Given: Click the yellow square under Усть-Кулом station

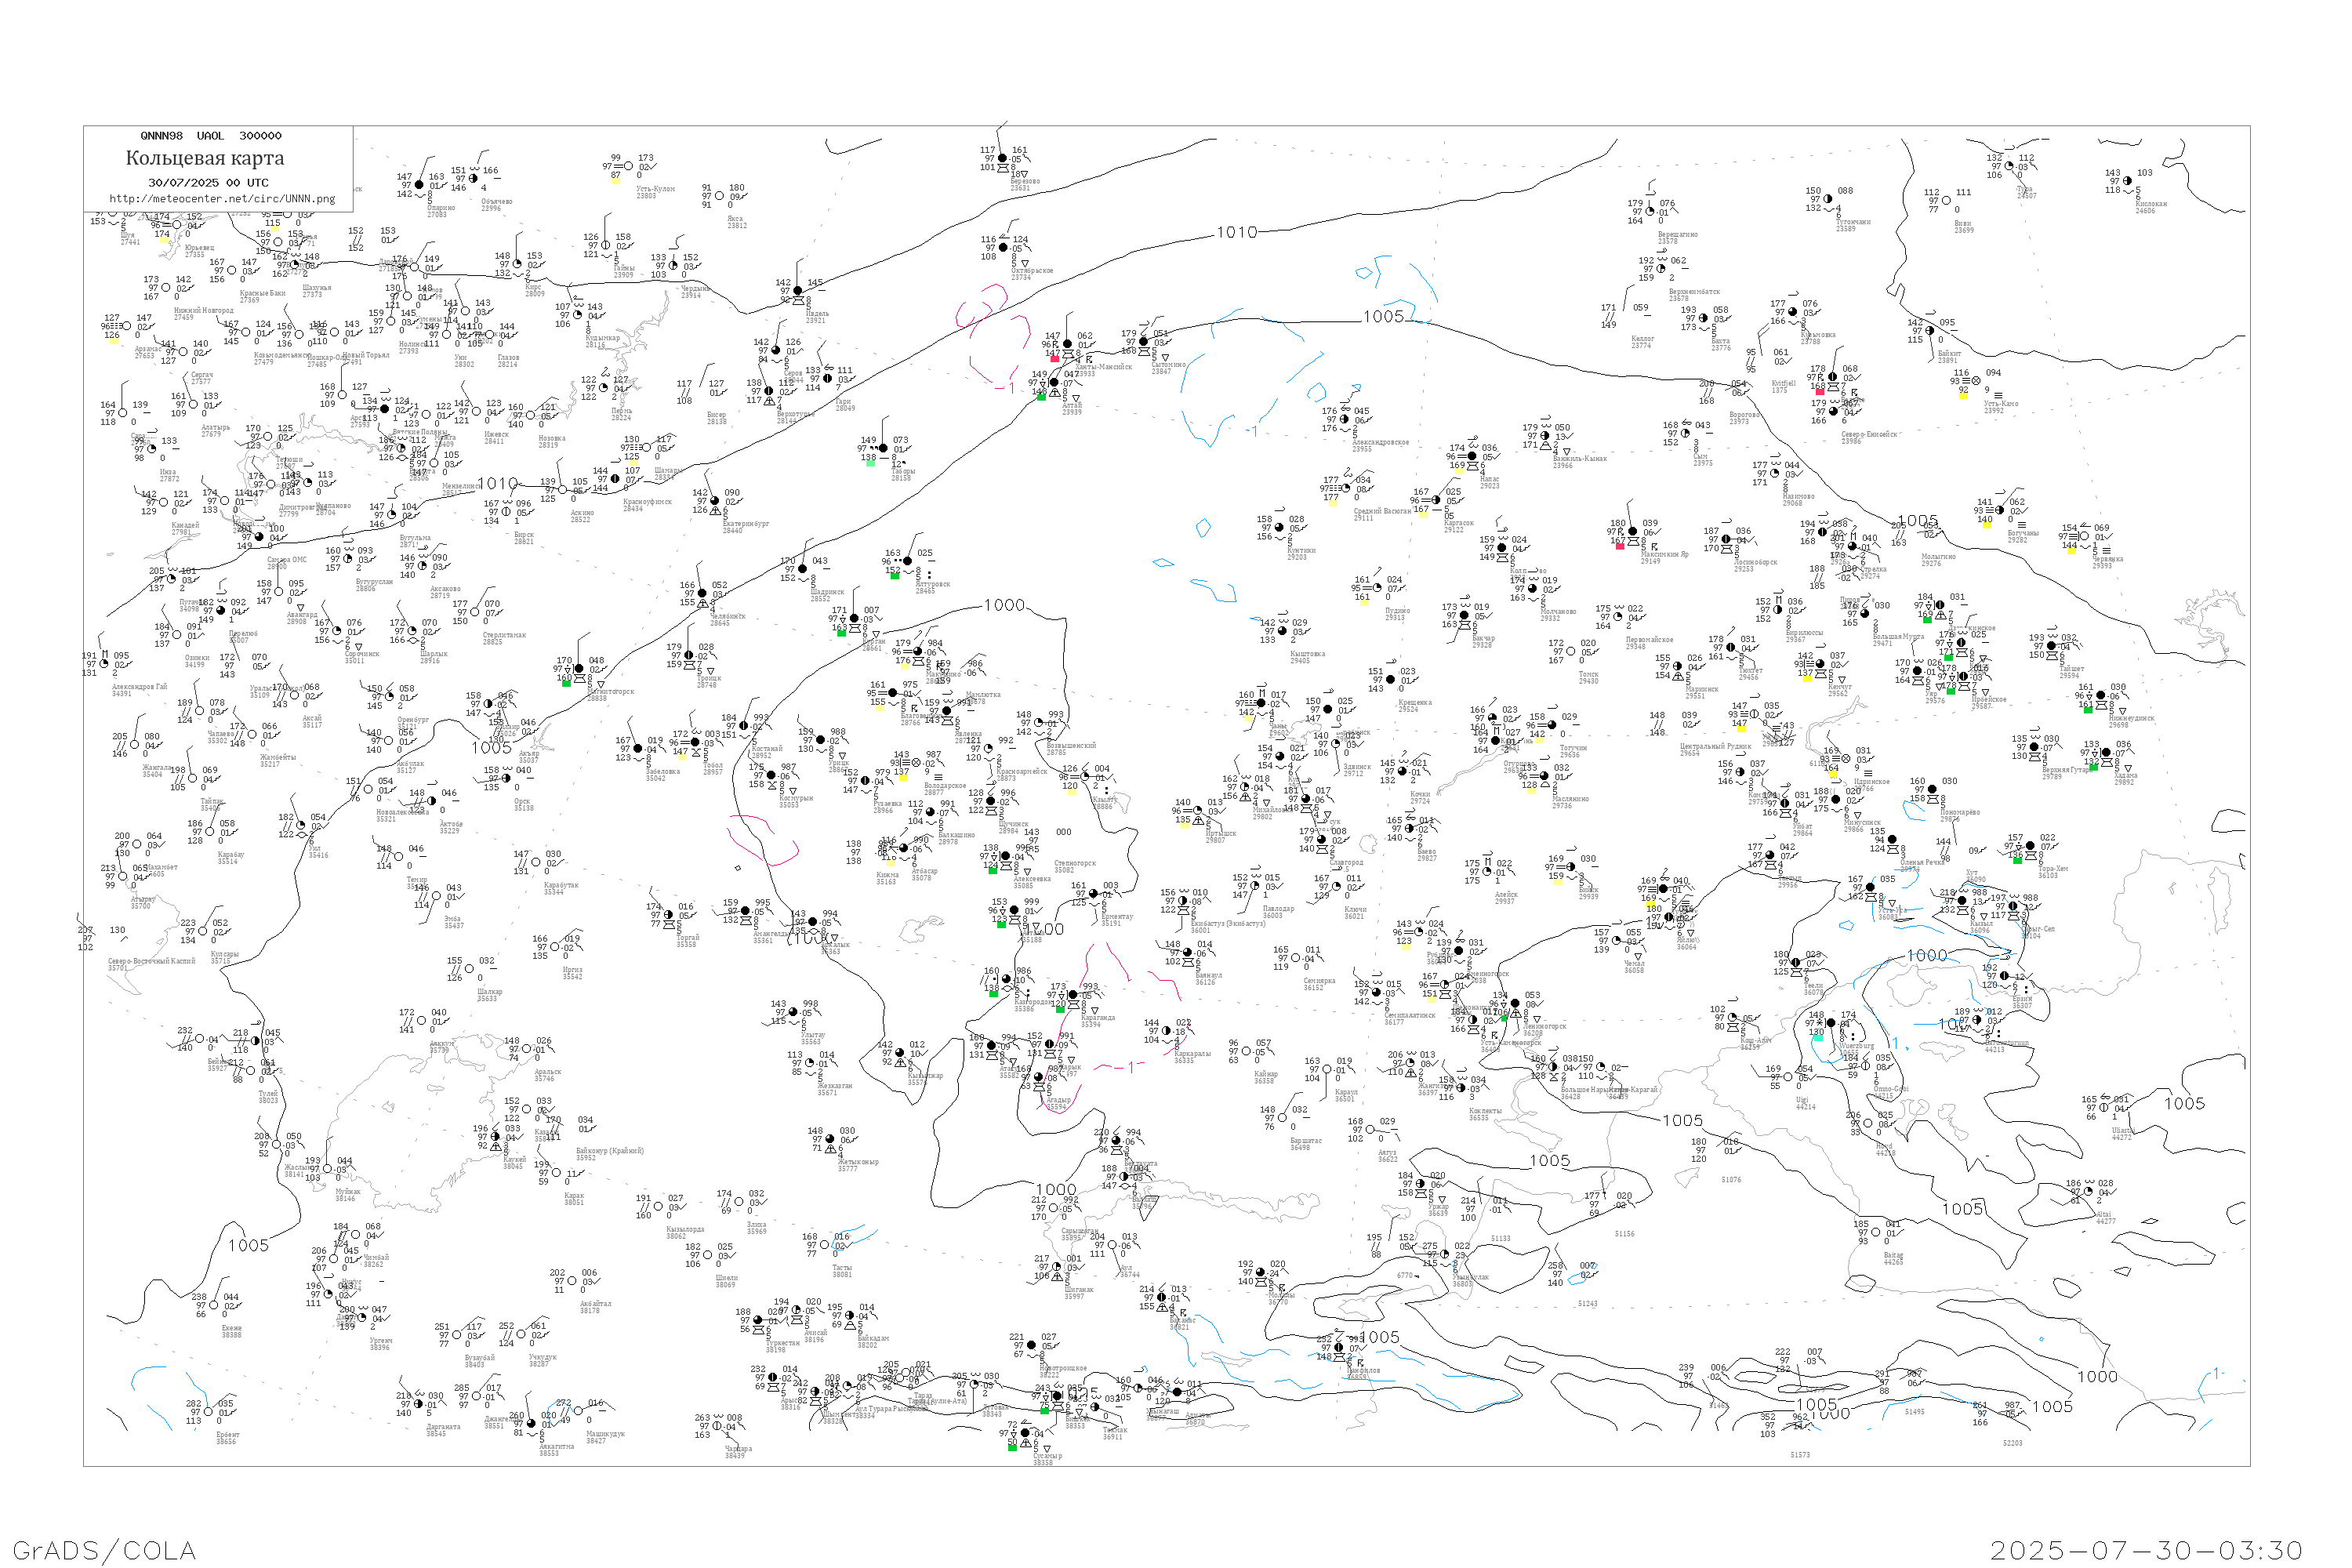Looking at the screenshot, I should click(616, 180).
